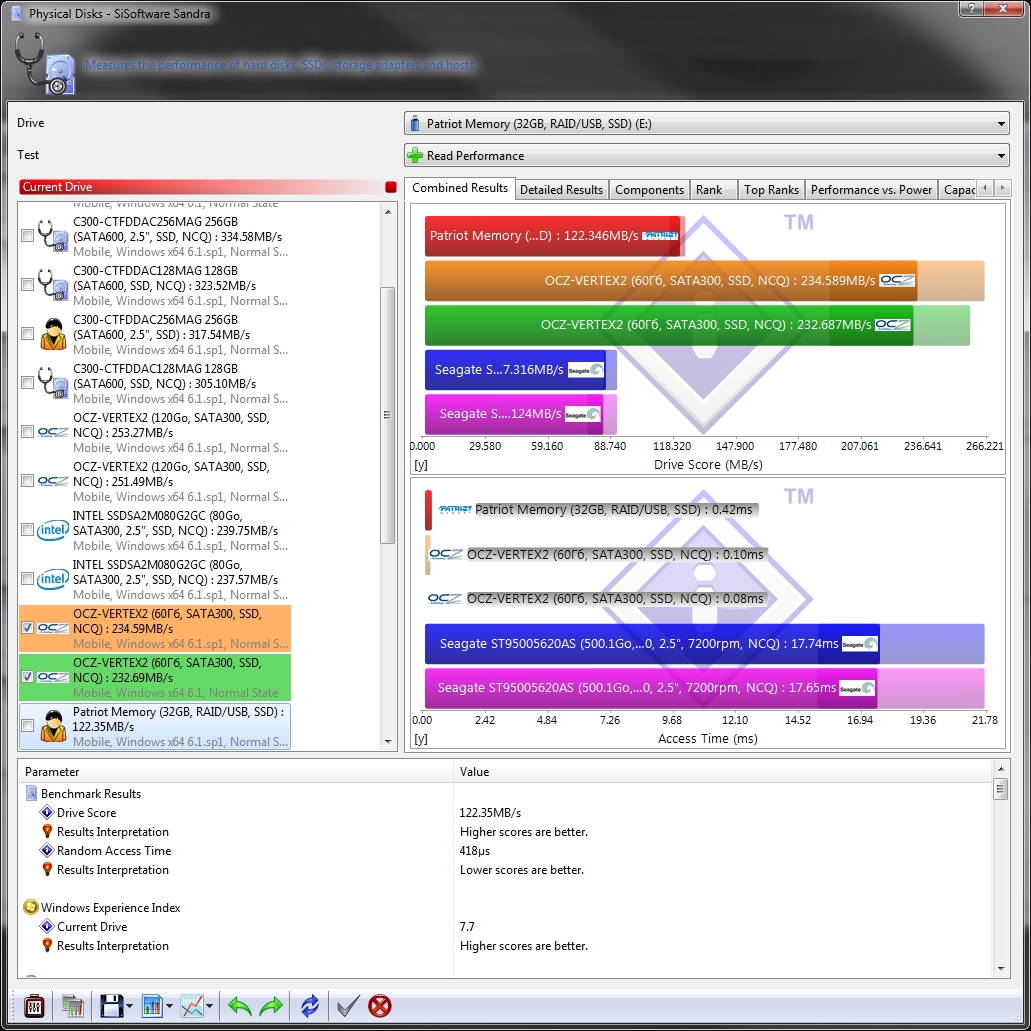
Task: Check the OCZ-VERTEX2 251.49MB/s checkbox
Action: 27,481
